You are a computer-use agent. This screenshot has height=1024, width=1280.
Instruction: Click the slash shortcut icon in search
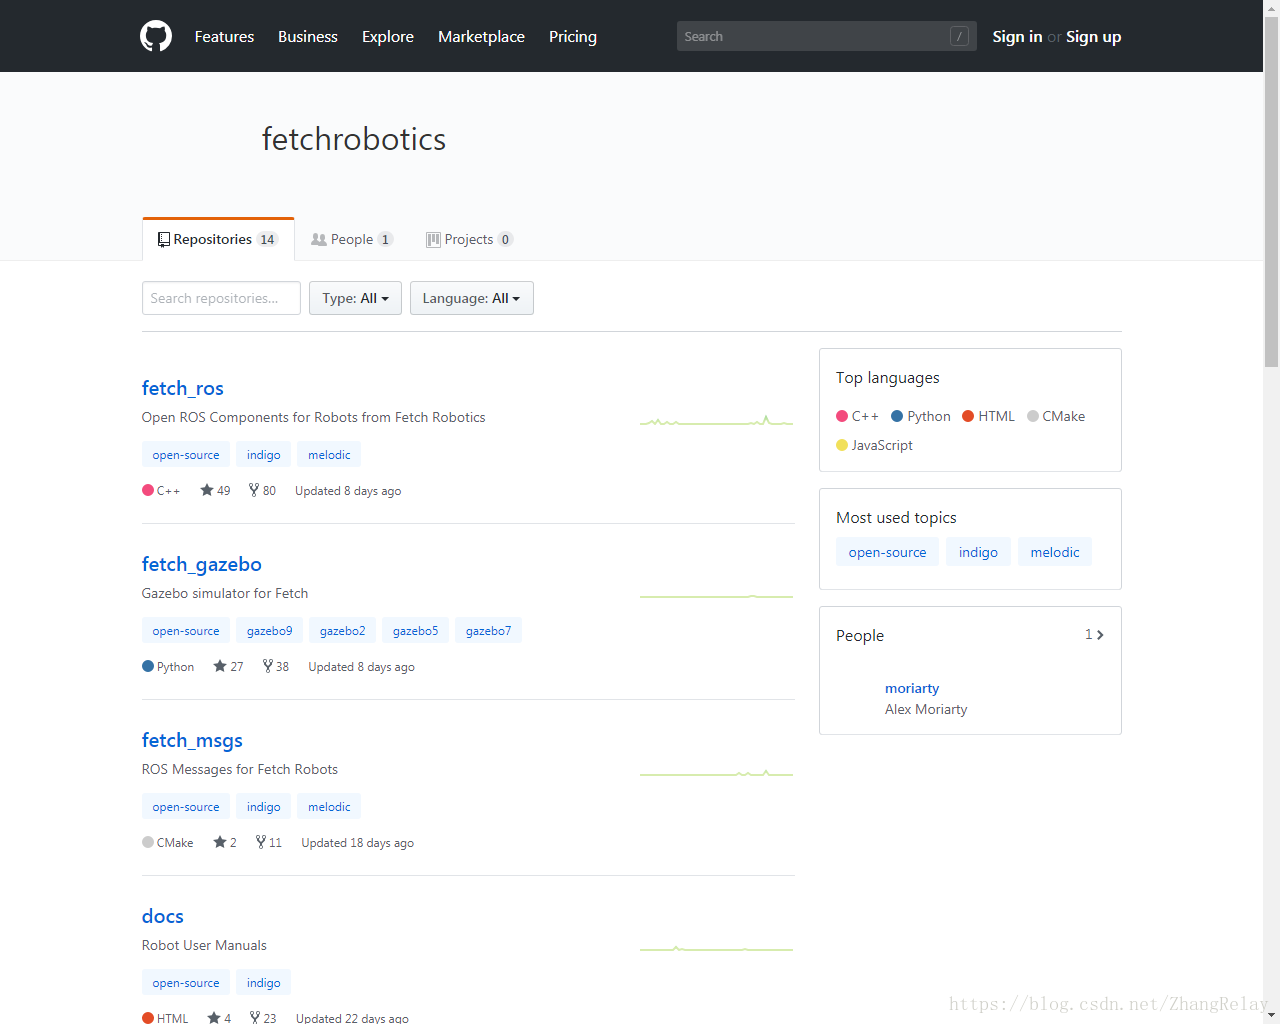click(x=959, y=36)
